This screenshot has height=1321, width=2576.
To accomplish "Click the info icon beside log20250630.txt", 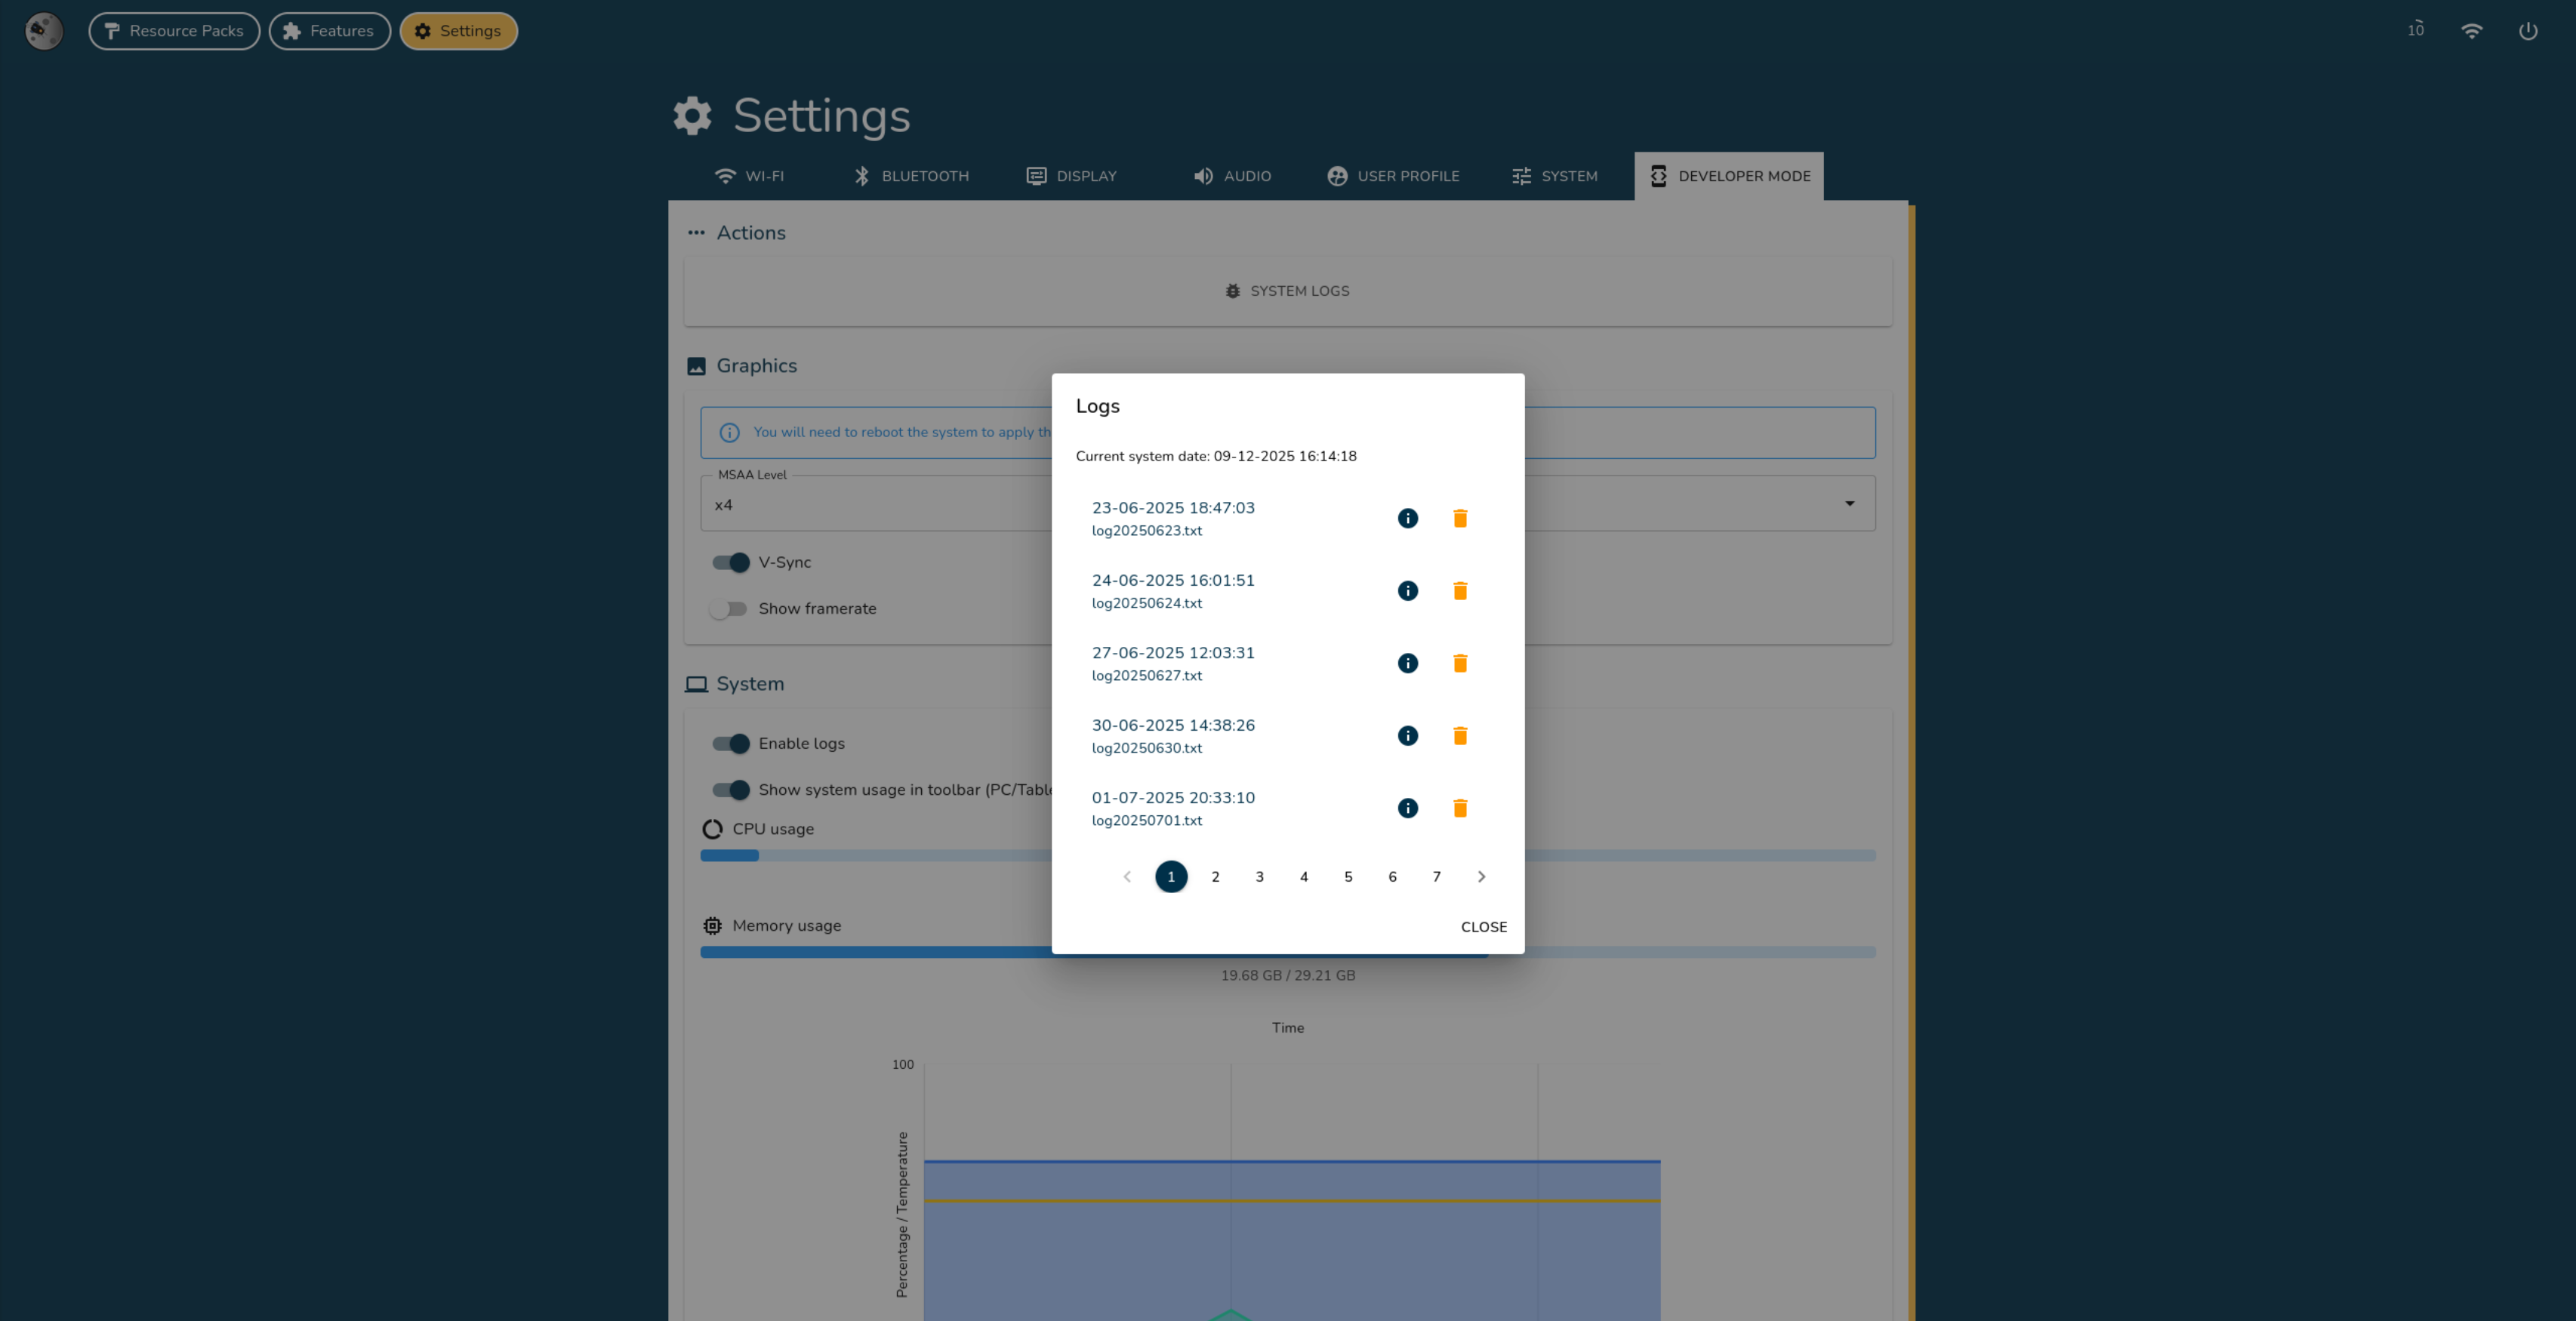I will click(1407, 735).
